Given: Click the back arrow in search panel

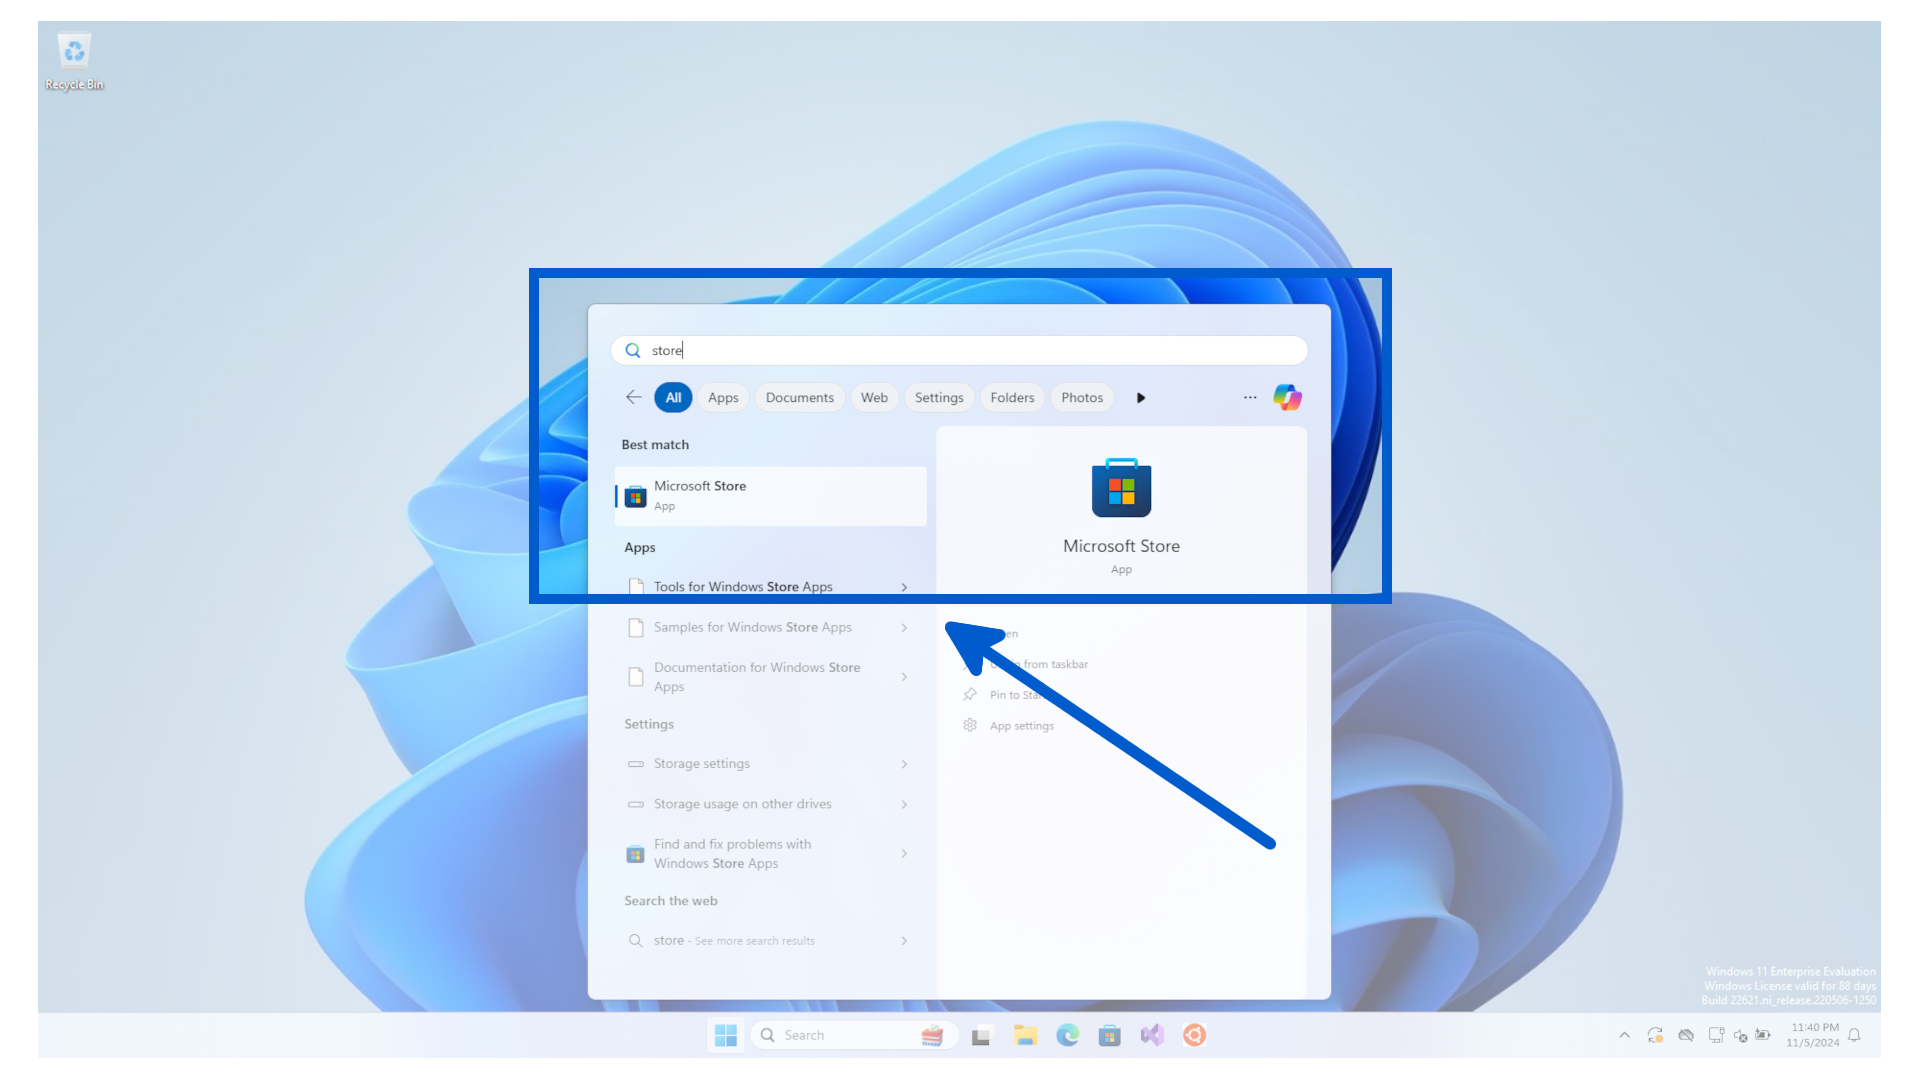Looking at the screenshot, I should pos(633,397).
